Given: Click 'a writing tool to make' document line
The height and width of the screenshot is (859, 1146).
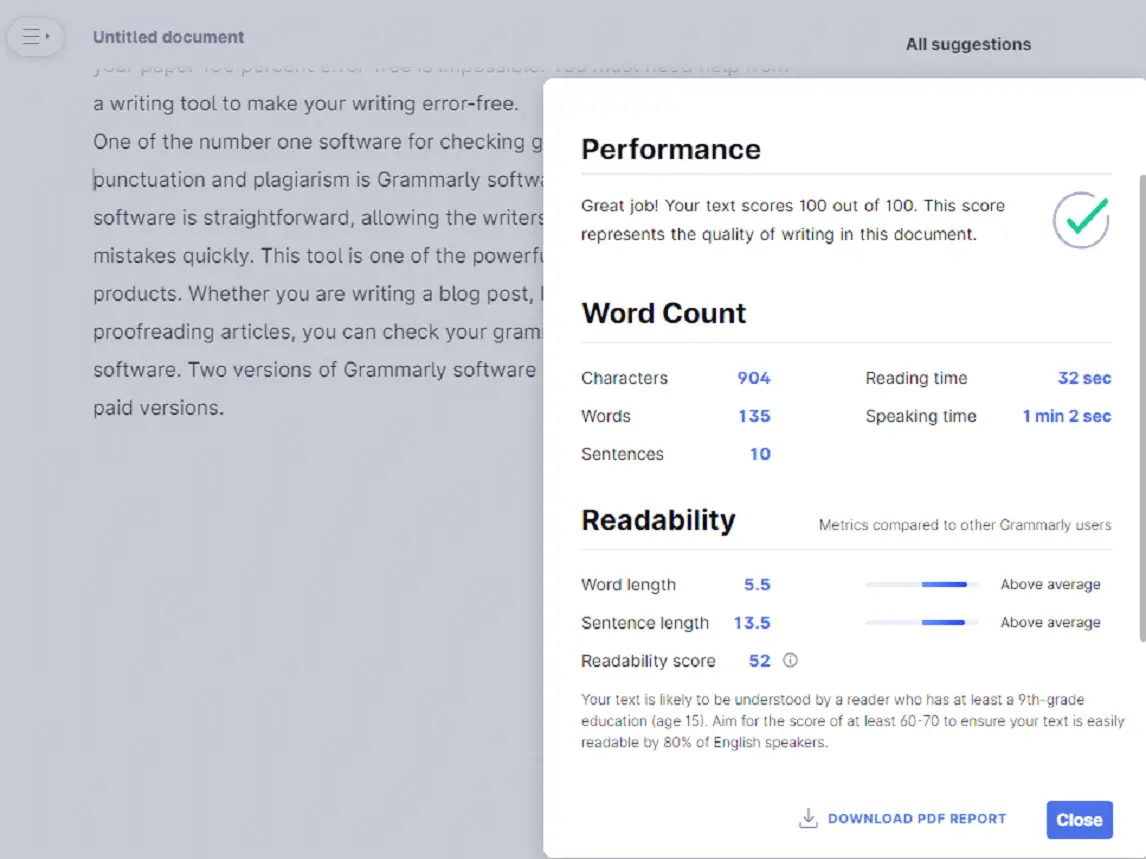Looking at the screenshot, I should coord(306,103).
